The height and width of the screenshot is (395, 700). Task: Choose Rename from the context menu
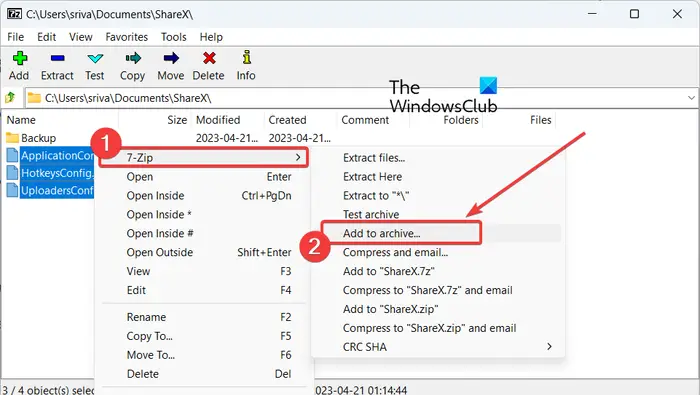146,317
